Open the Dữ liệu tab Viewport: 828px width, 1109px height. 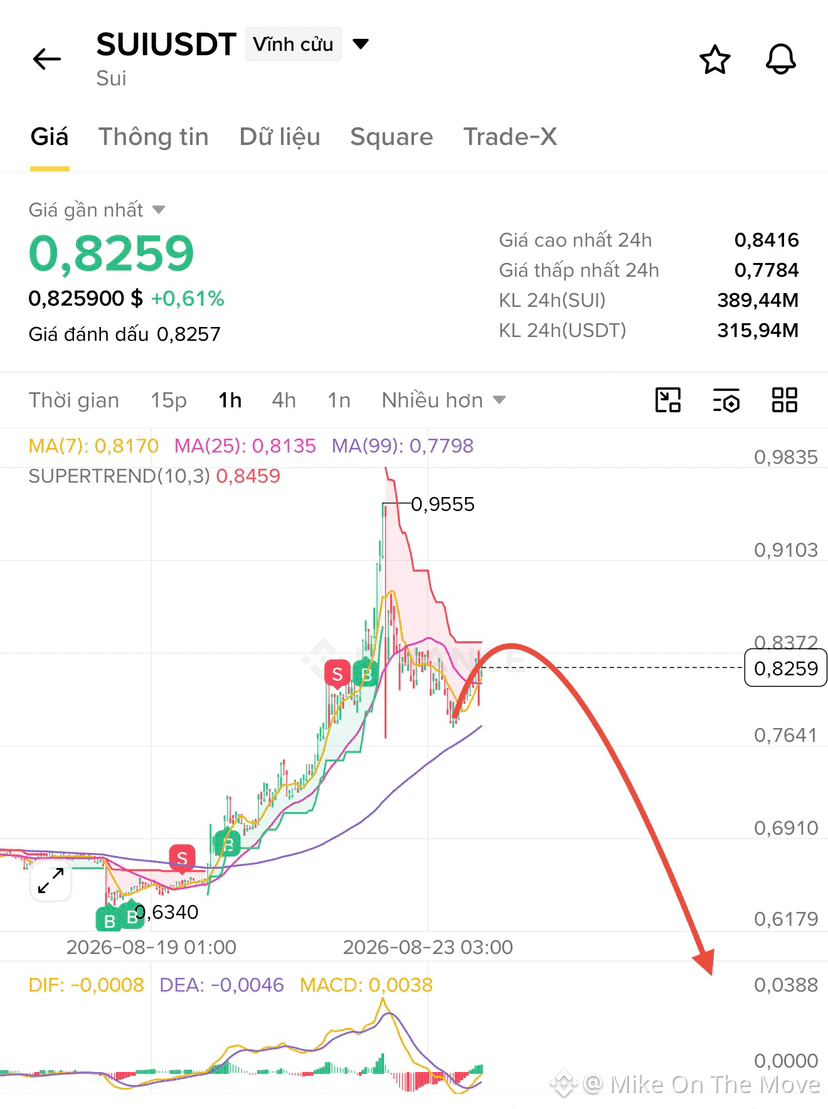click(280, 137)
